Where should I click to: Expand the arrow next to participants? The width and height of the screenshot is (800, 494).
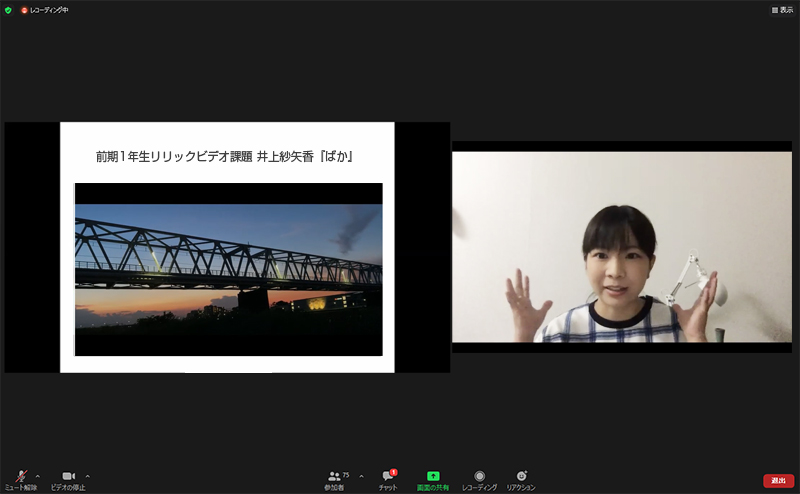click(x=361, y=475)
